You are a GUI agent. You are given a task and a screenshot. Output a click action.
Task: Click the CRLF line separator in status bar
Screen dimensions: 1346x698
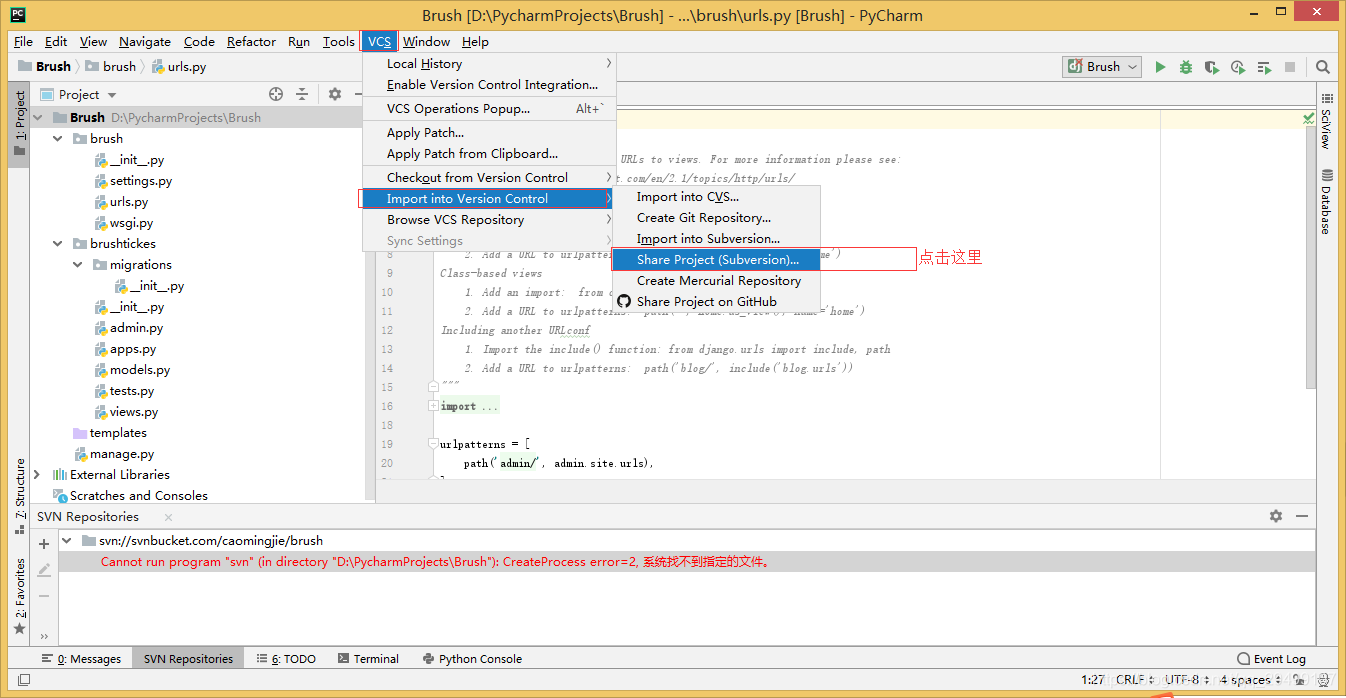[1135, 680]
